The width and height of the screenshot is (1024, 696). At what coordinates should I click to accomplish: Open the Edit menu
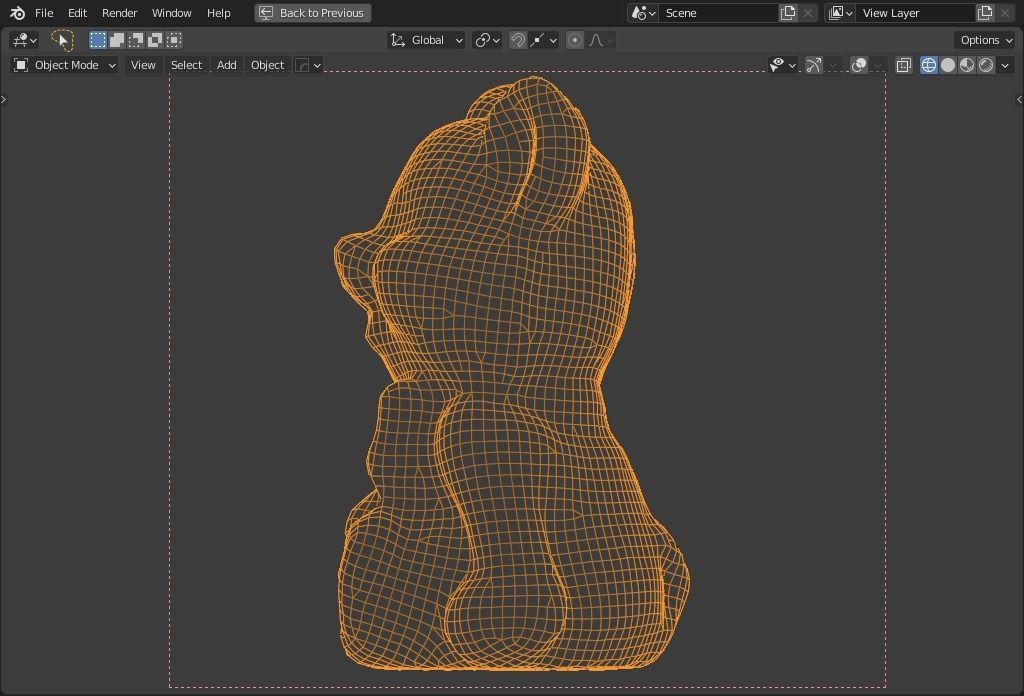coord(77,13)
